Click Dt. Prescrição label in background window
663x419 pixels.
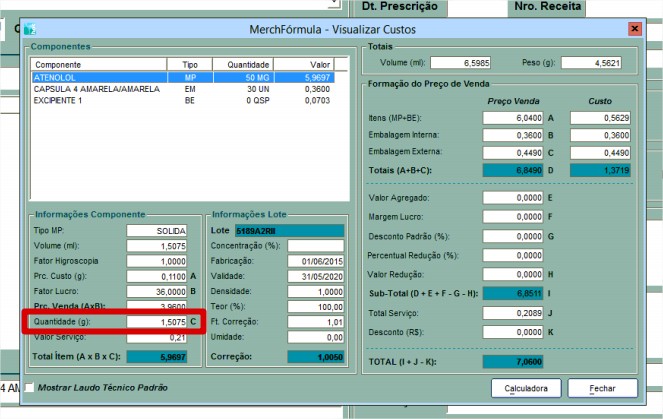tap(400, 6)
